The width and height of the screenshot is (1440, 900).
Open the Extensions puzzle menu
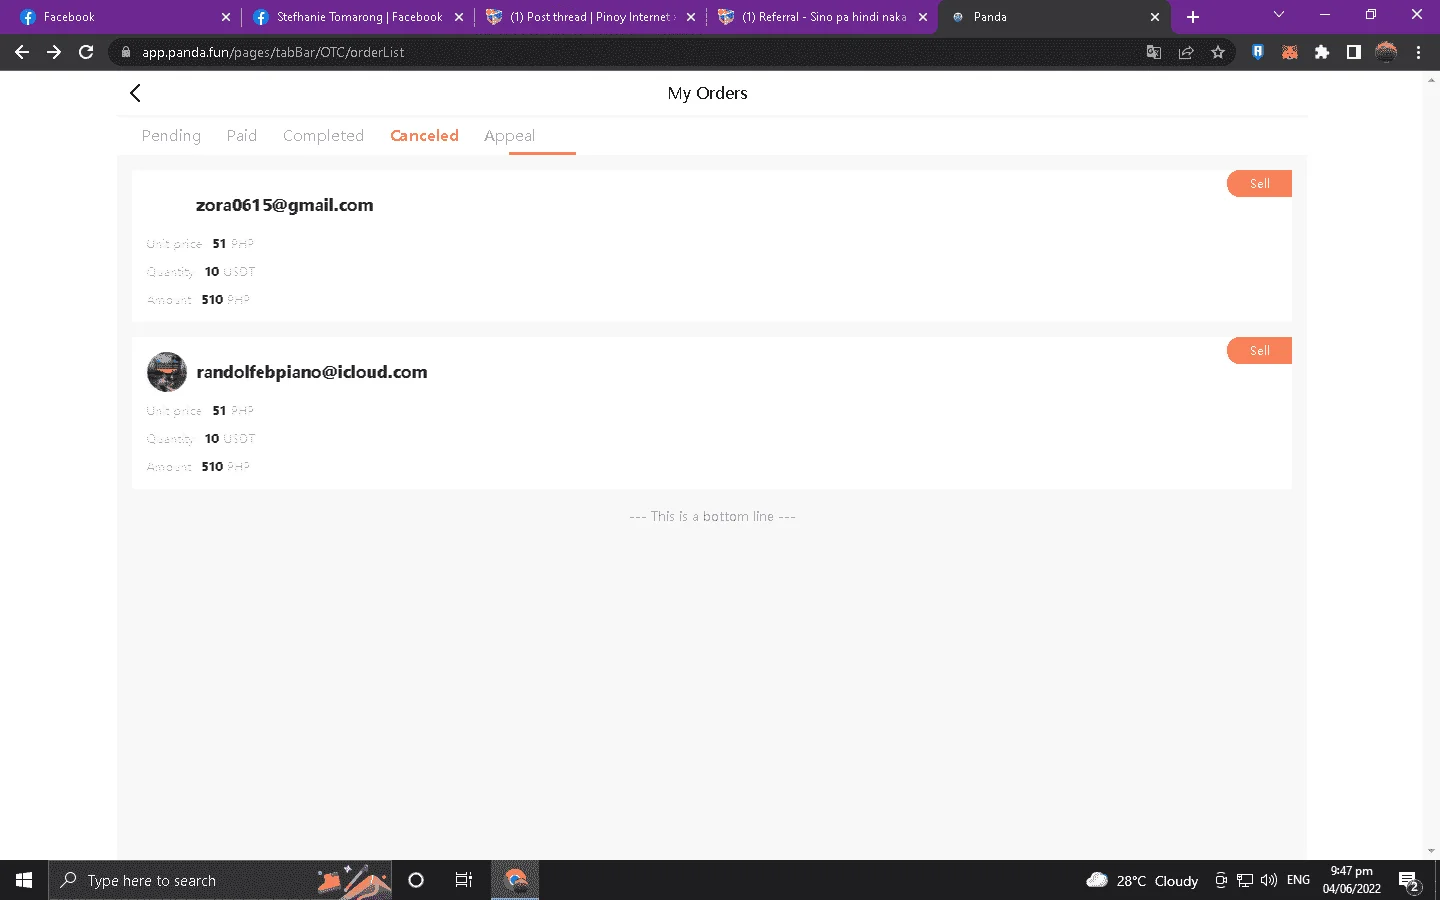tap(1322, 52)
